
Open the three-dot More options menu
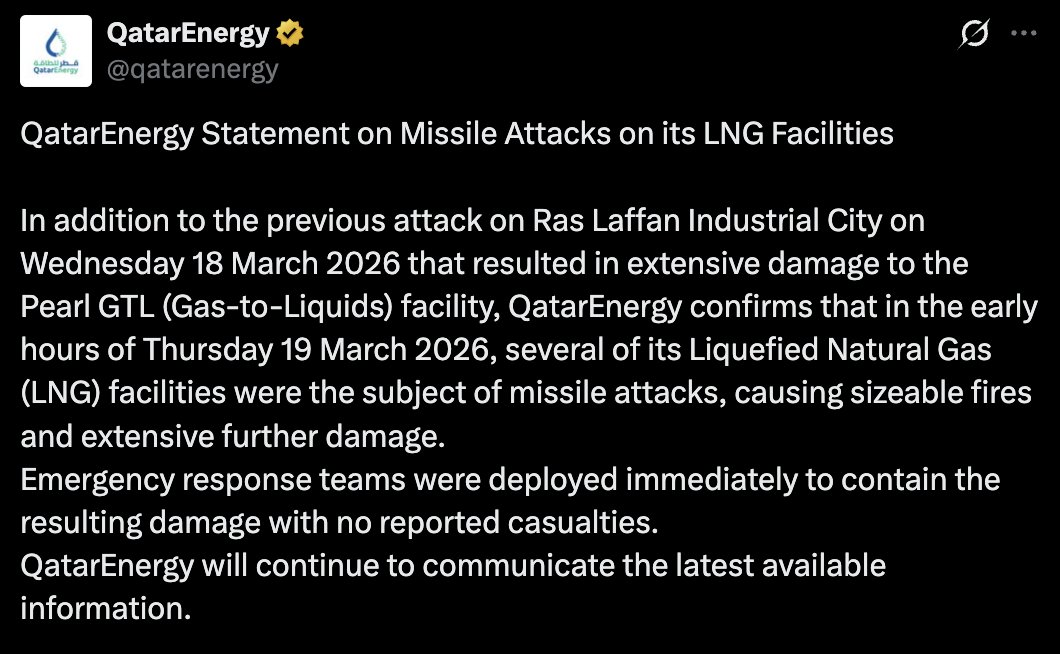tap(1025, 33)
